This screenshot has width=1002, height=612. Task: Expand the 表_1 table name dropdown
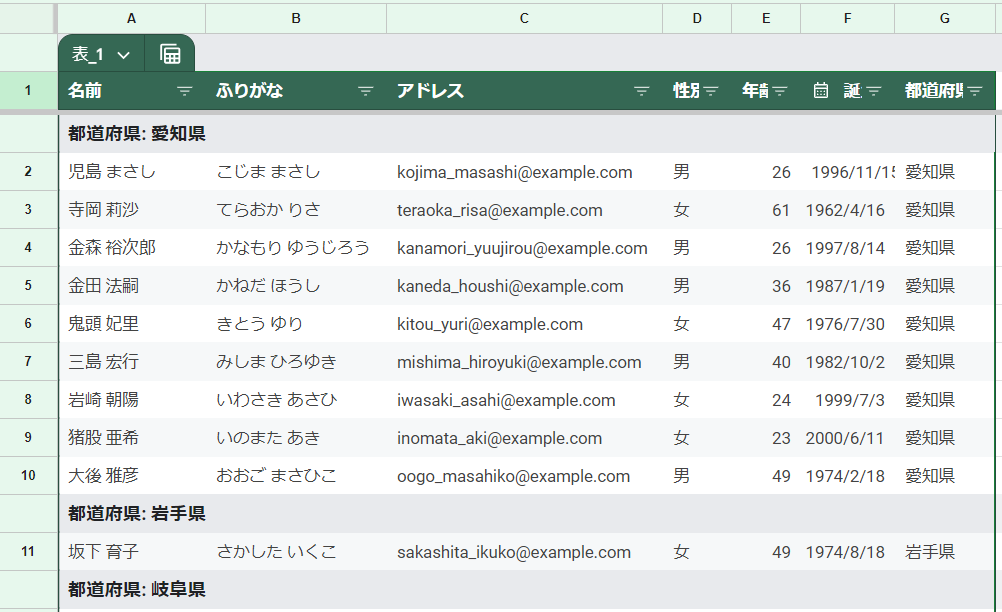124,54
